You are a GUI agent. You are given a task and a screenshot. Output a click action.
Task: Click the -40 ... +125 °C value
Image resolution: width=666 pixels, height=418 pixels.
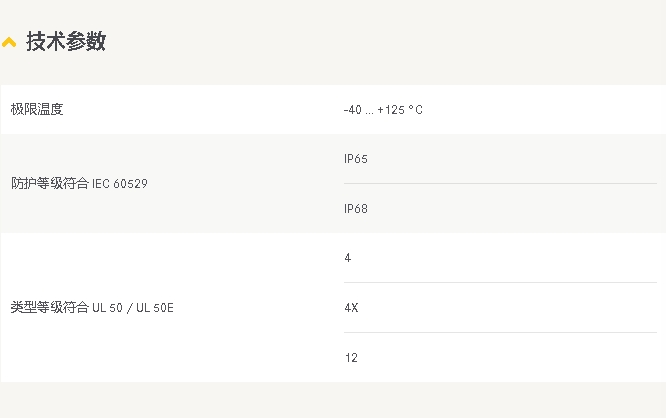click(x=383, y=110)
